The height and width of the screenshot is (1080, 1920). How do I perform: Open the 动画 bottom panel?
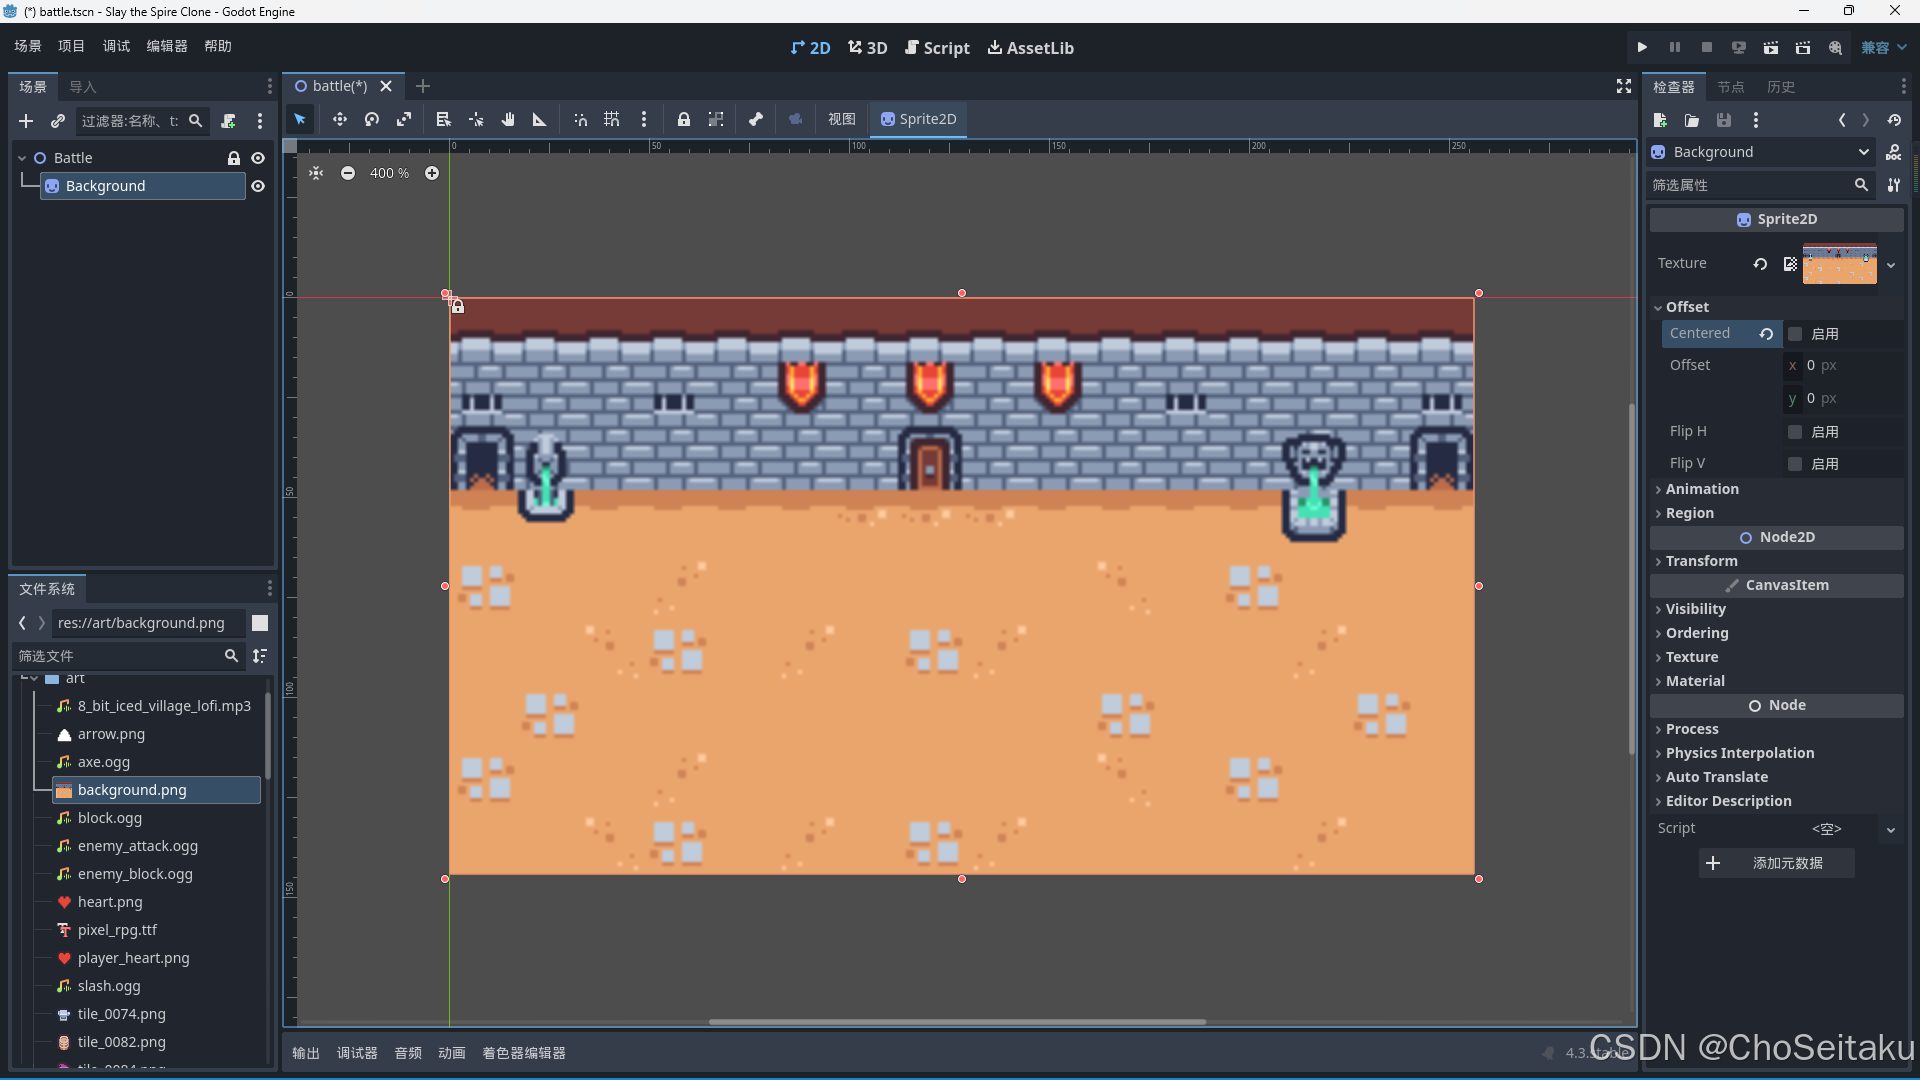pos(452,1053)
